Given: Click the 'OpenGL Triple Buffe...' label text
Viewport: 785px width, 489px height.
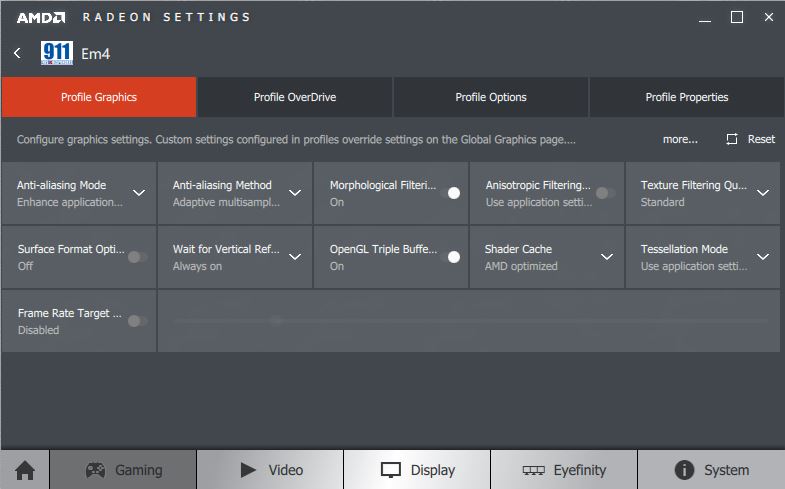Looking at the screenshot, I should (x=383, y=249).
